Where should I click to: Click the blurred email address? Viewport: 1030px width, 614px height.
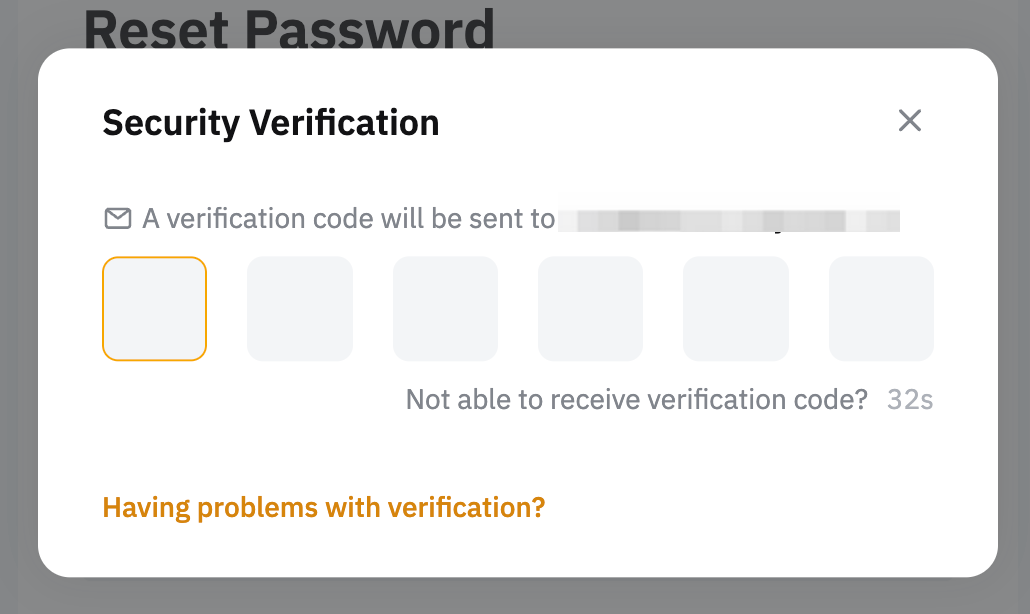[x=728, y=219]
